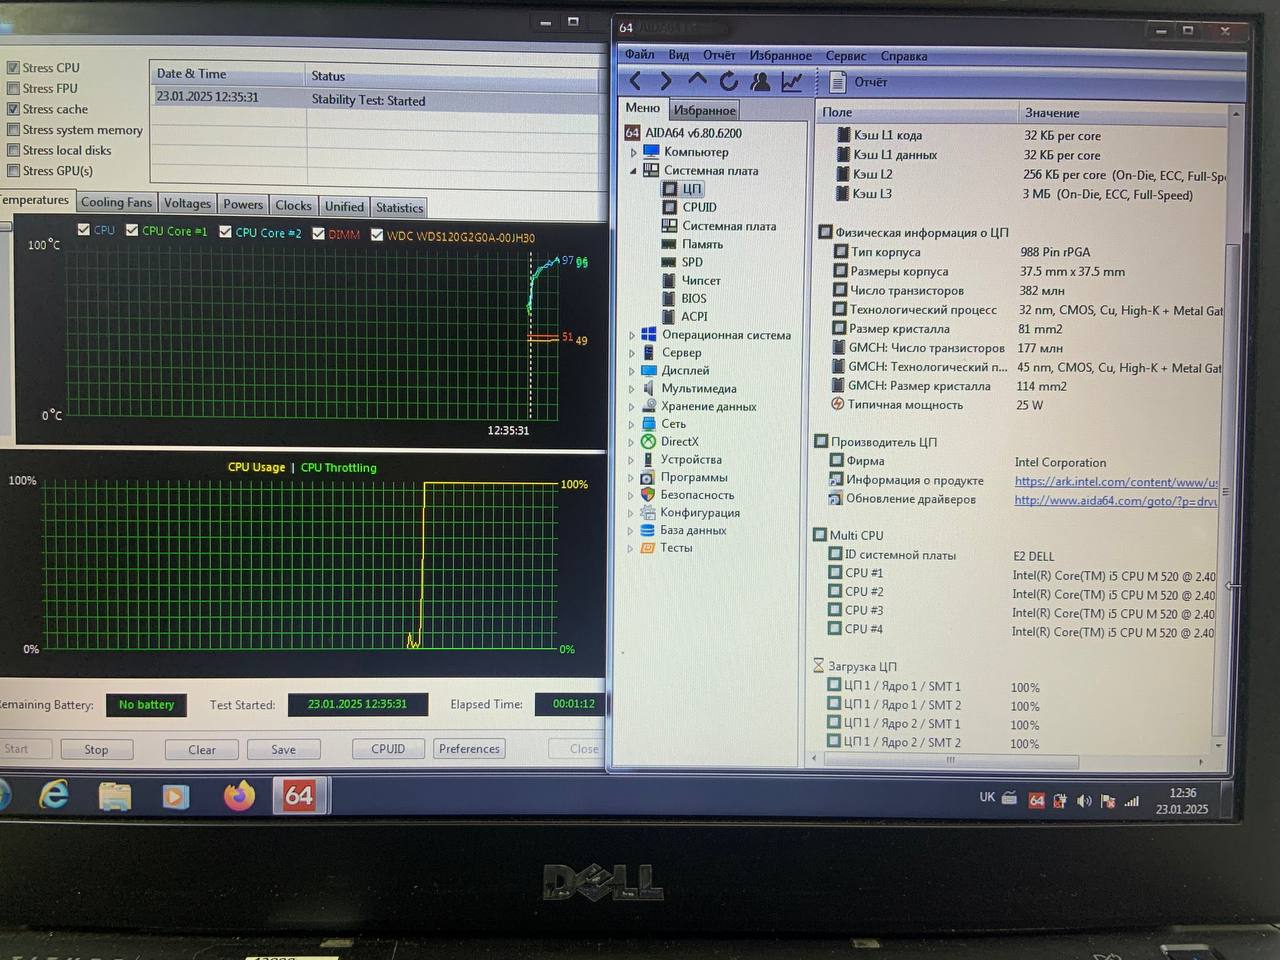Go forward with AIDA64 toolbar right arrow

[665, 81]
